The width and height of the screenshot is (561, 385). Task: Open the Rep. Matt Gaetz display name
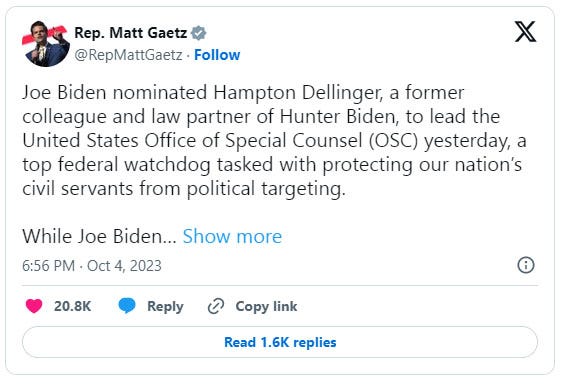coord(131,33)
